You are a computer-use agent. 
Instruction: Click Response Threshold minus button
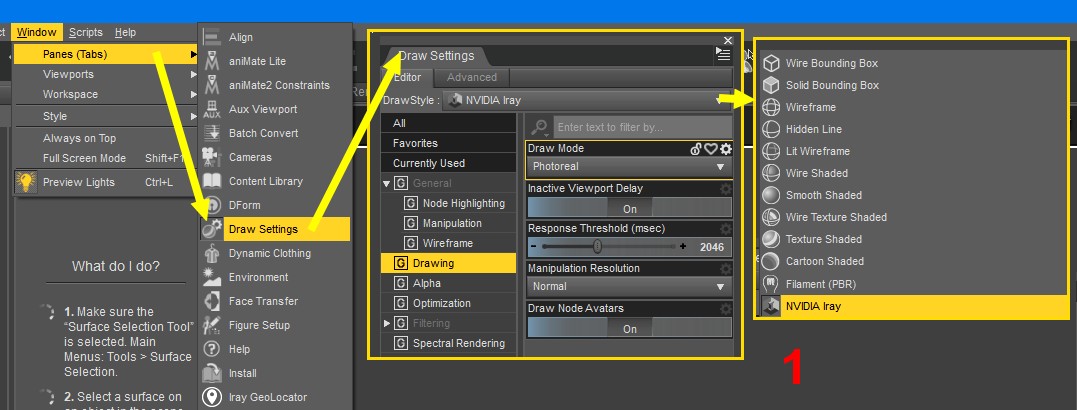tap(534, 247)
